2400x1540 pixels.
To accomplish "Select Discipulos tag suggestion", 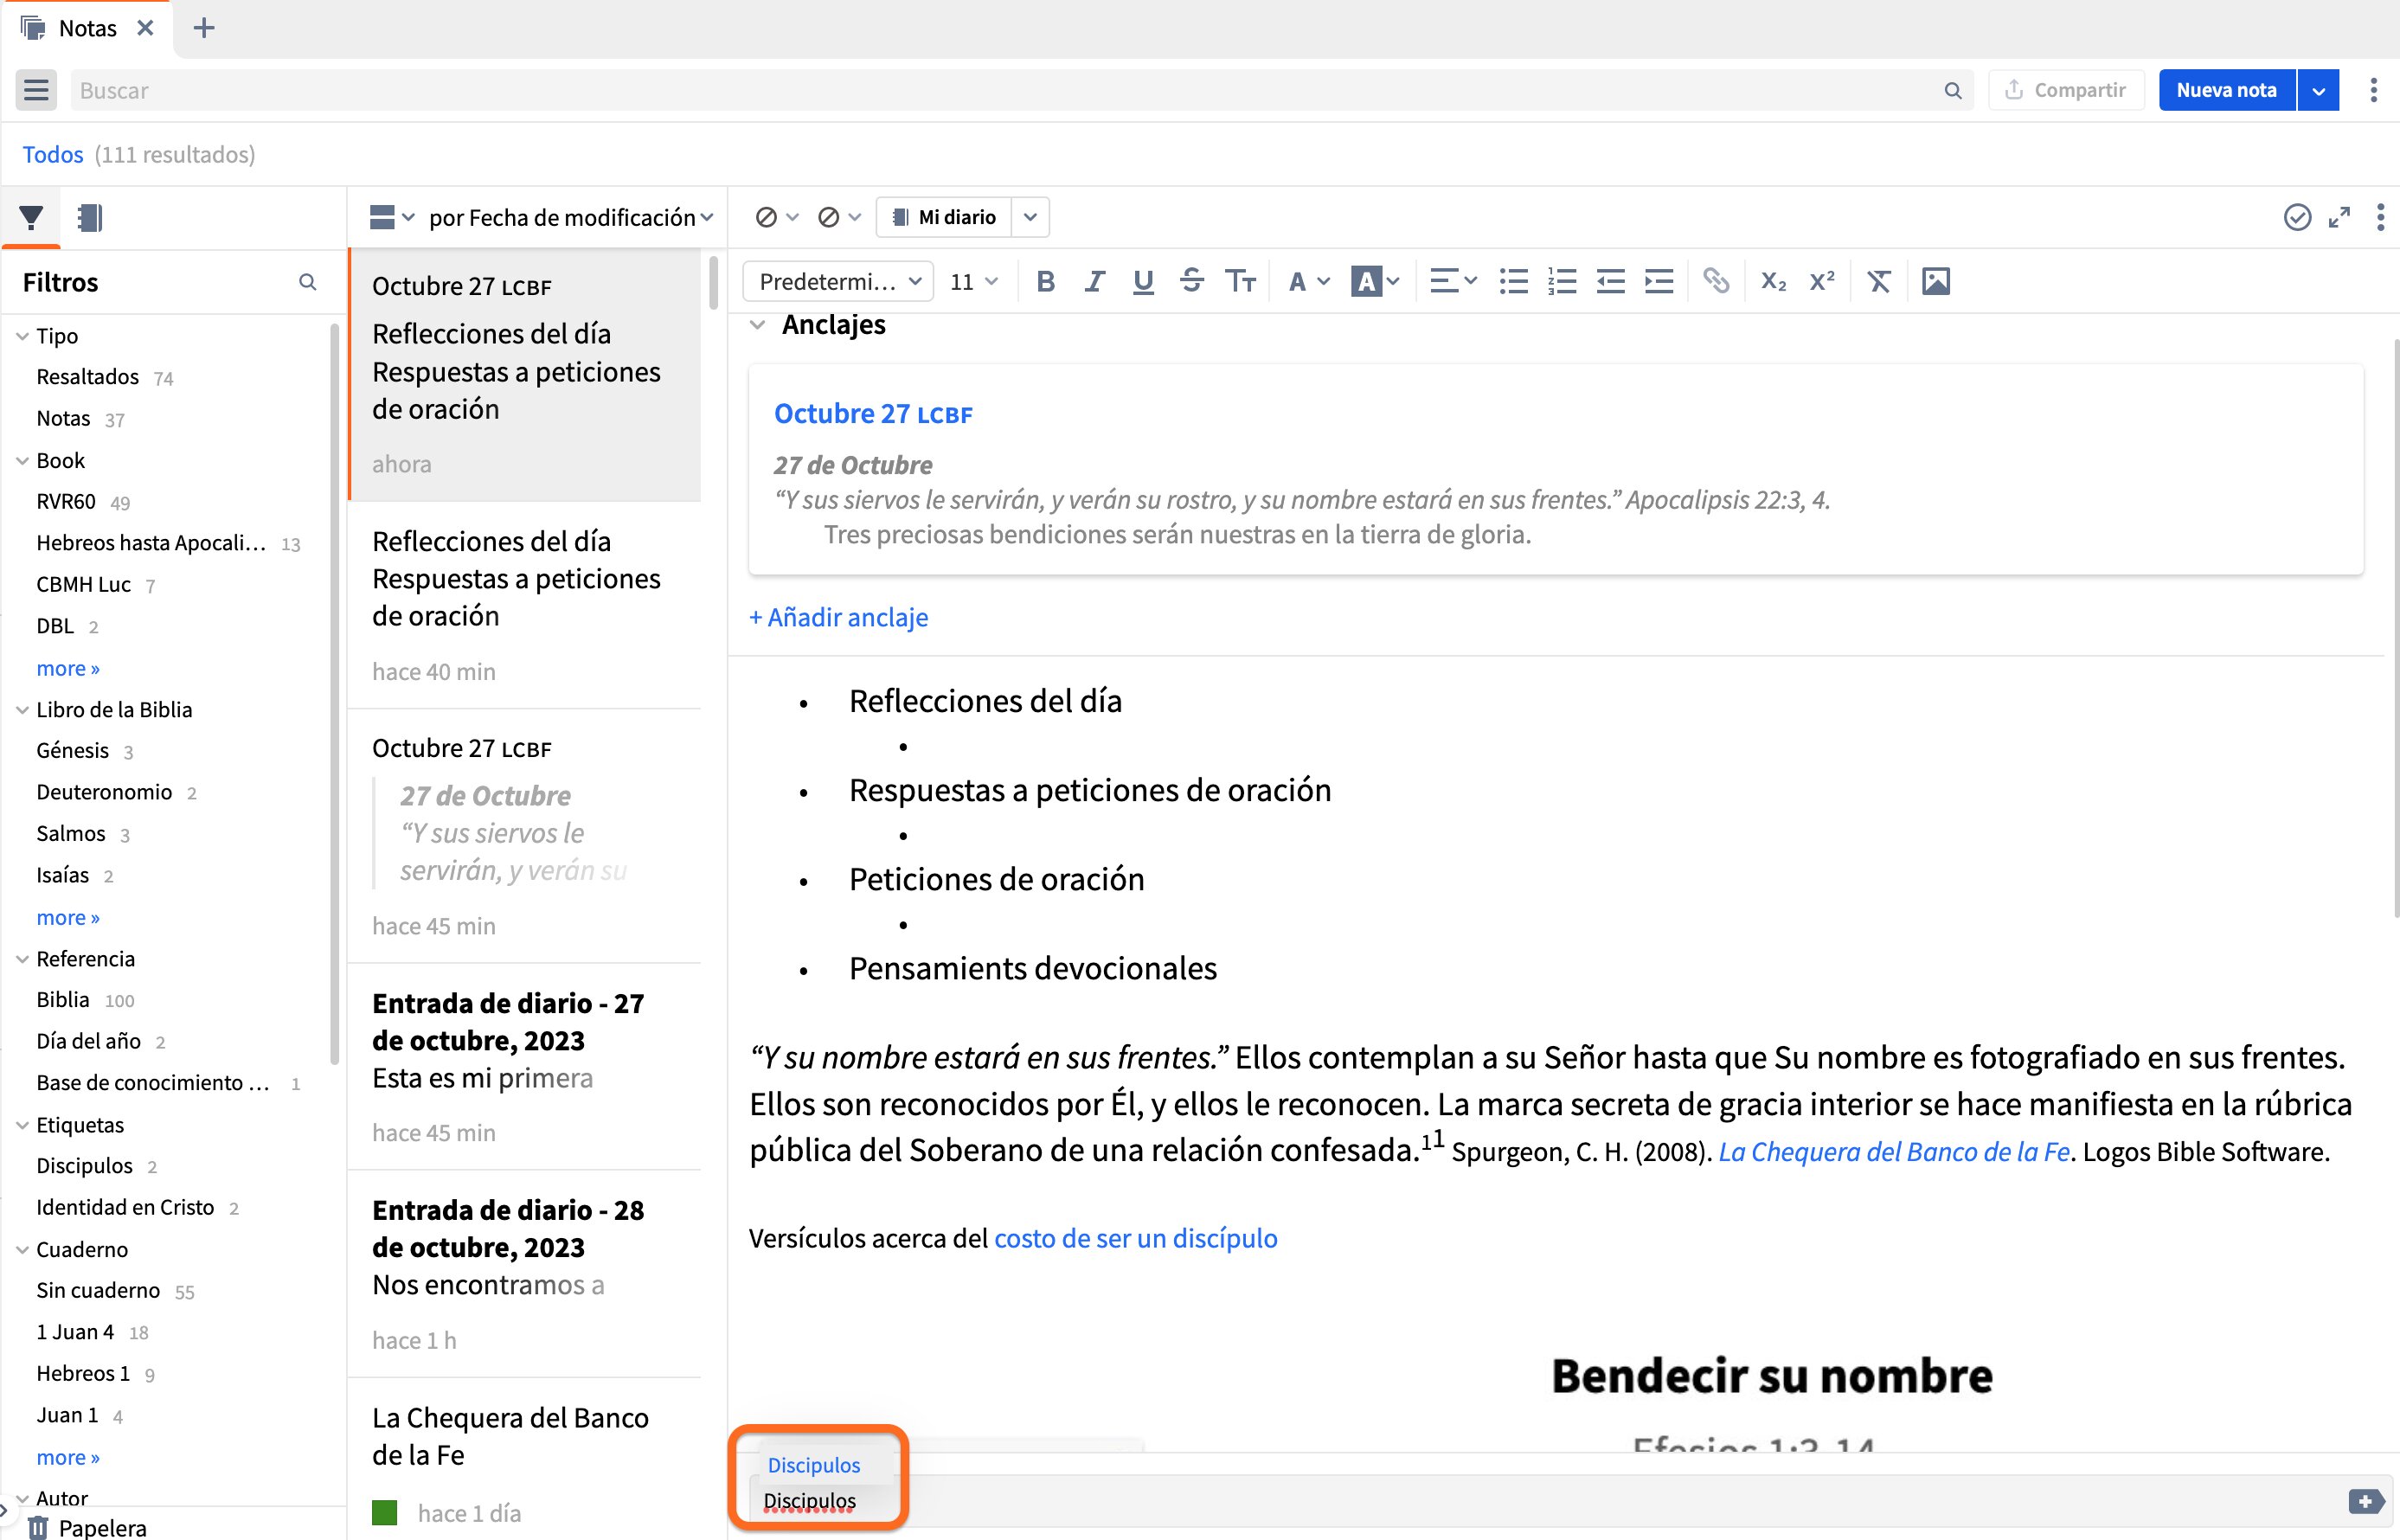I will 814,1465.
